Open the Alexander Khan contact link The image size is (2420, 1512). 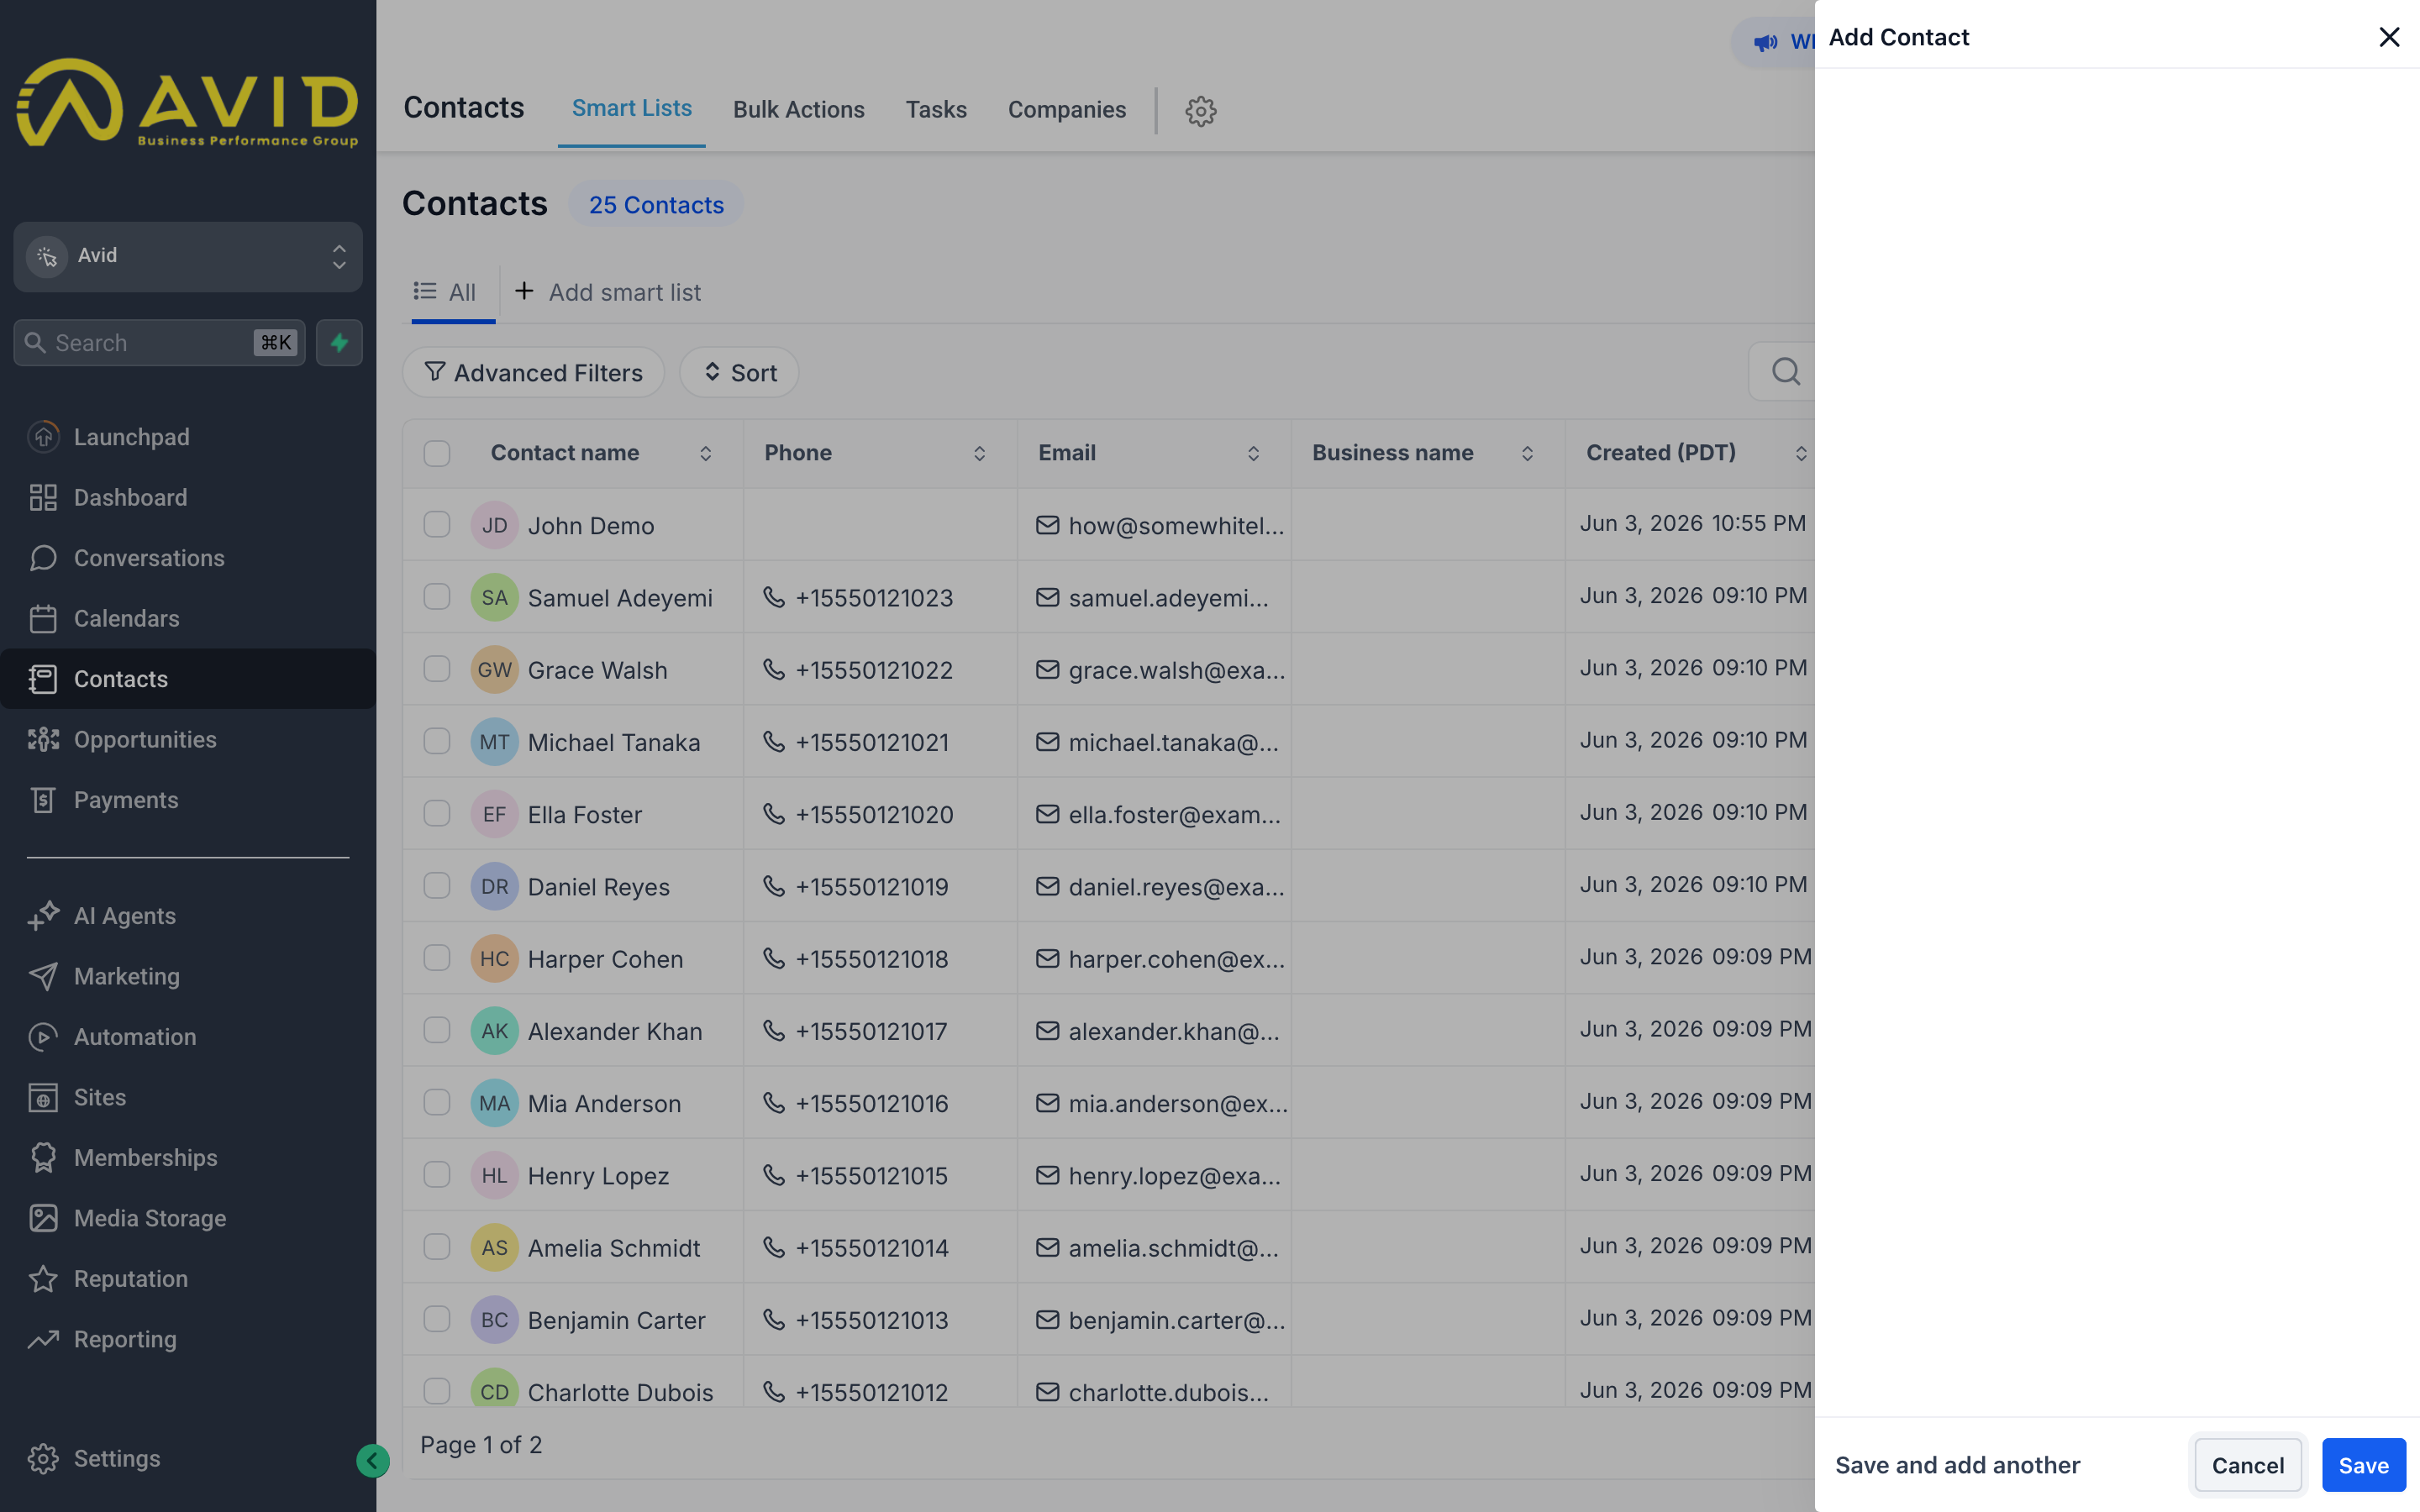pos(615,1031)
